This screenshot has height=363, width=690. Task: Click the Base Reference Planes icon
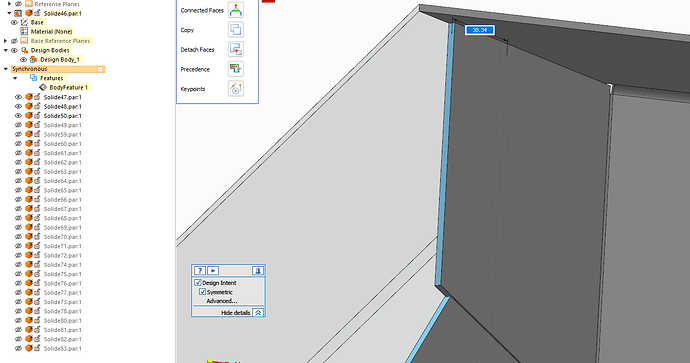(24, 40)
